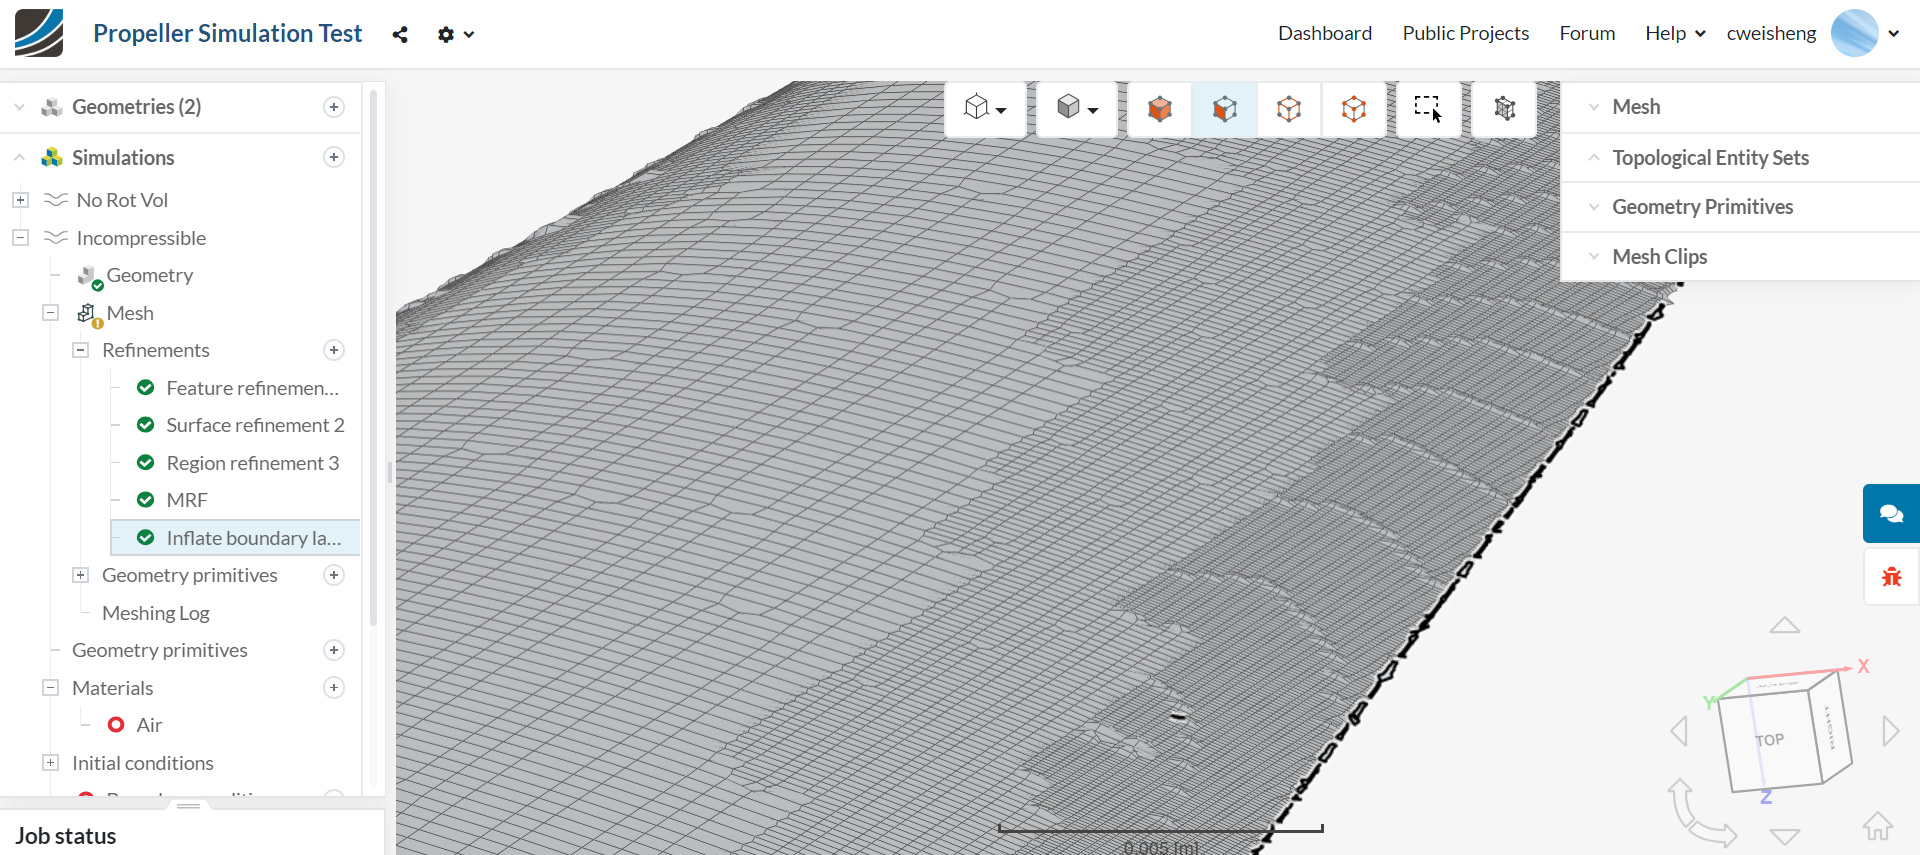Rotate view up with top arrow
Image resolution: width=1920 pixels, height=855 pixels.
[1785, 626]
